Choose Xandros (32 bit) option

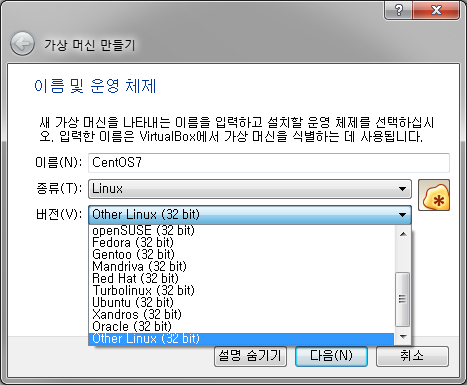(x=241, y=314)
